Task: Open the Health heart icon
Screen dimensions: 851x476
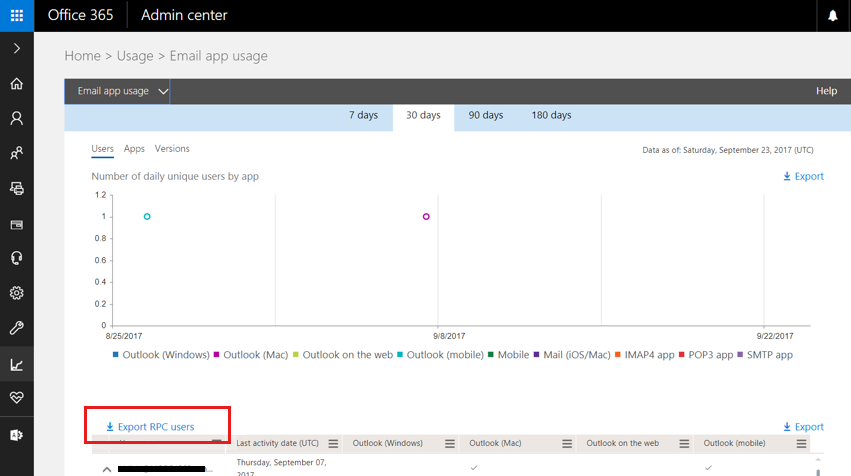Action: pyautogui.click(x=17, y=398)
